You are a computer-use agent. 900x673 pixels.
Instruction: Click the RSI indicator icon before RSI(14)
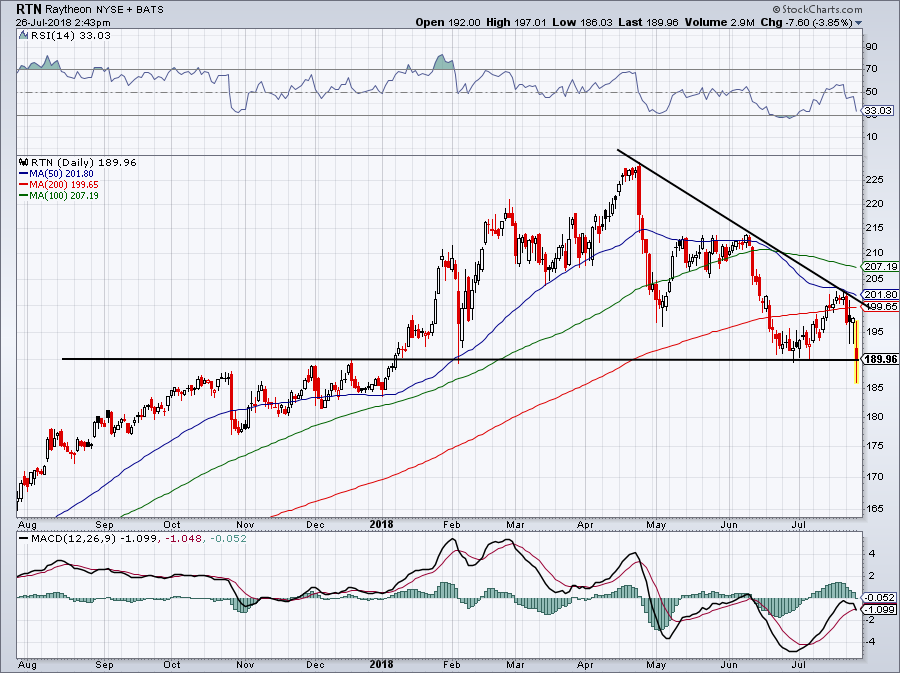(23, 36)
